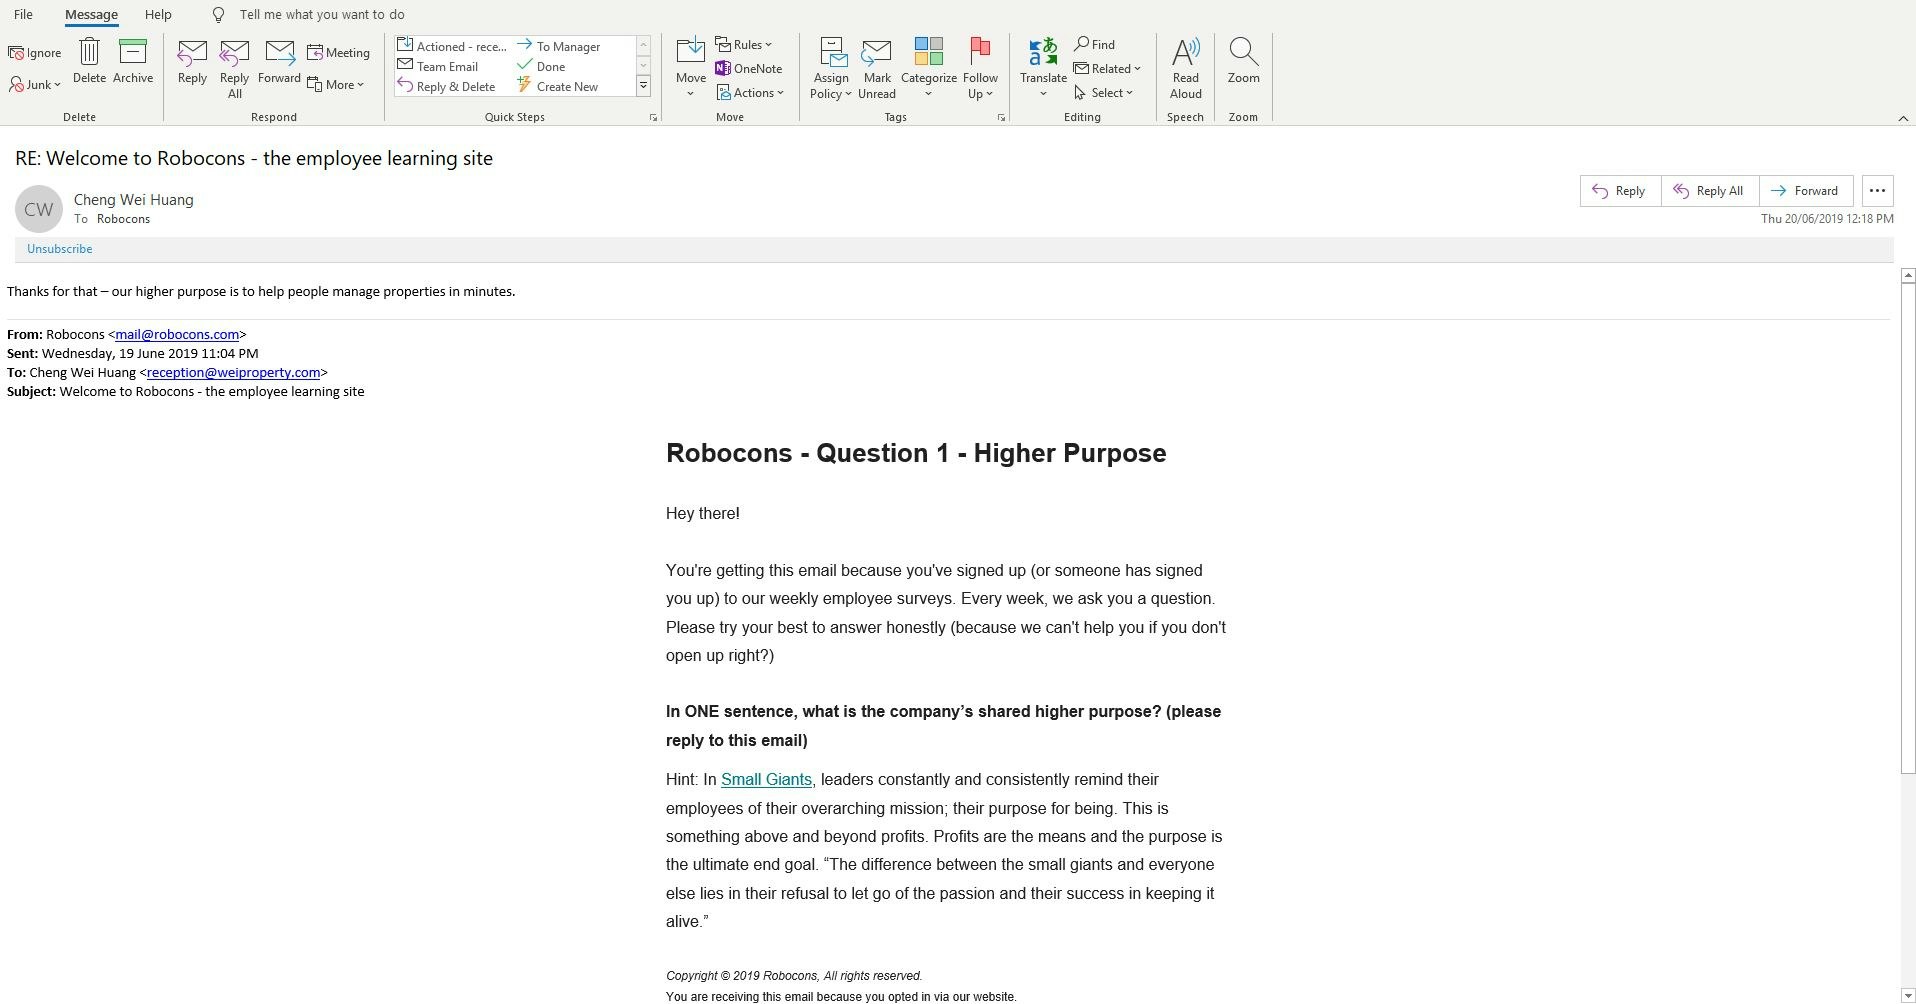Reply with a Meeting
Image resolution: width=1916 pixels, height=1004 pixels.
click(338, 53)
